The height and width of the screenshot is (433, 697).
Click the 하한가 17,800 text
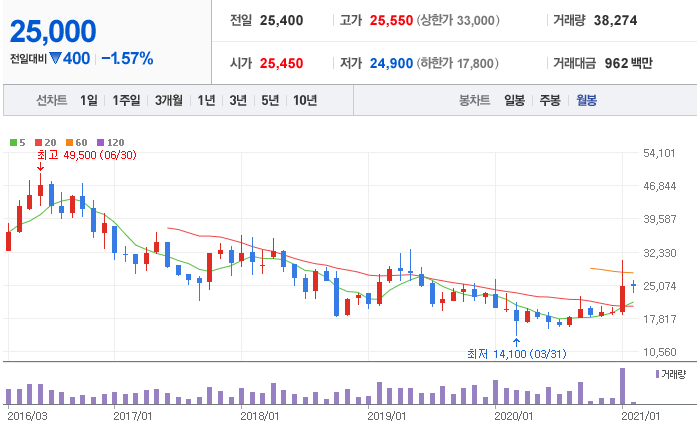click(x=457, y=63)
